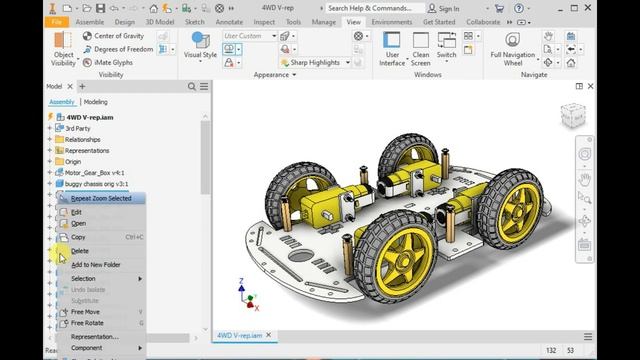This screenshot has height=360, width=640.
Task: Open the Sharp Highlights lighting dropdown
Action: pyautogui.click(x=315, y=62)
